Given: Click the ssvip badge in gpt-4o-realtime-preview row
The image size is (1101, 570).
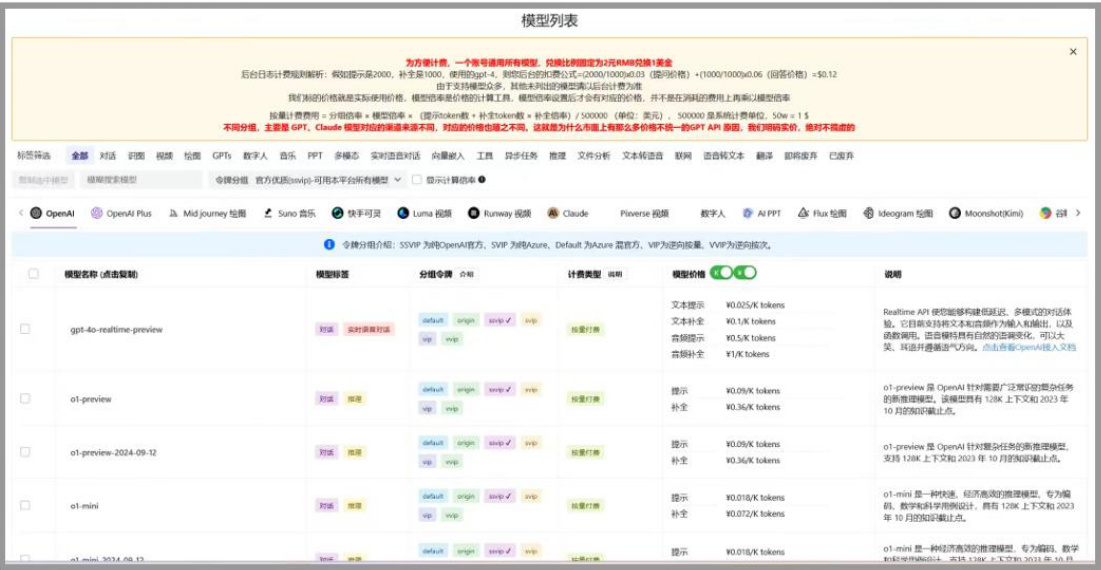Looking at the screenshot, I should (500, 319).
